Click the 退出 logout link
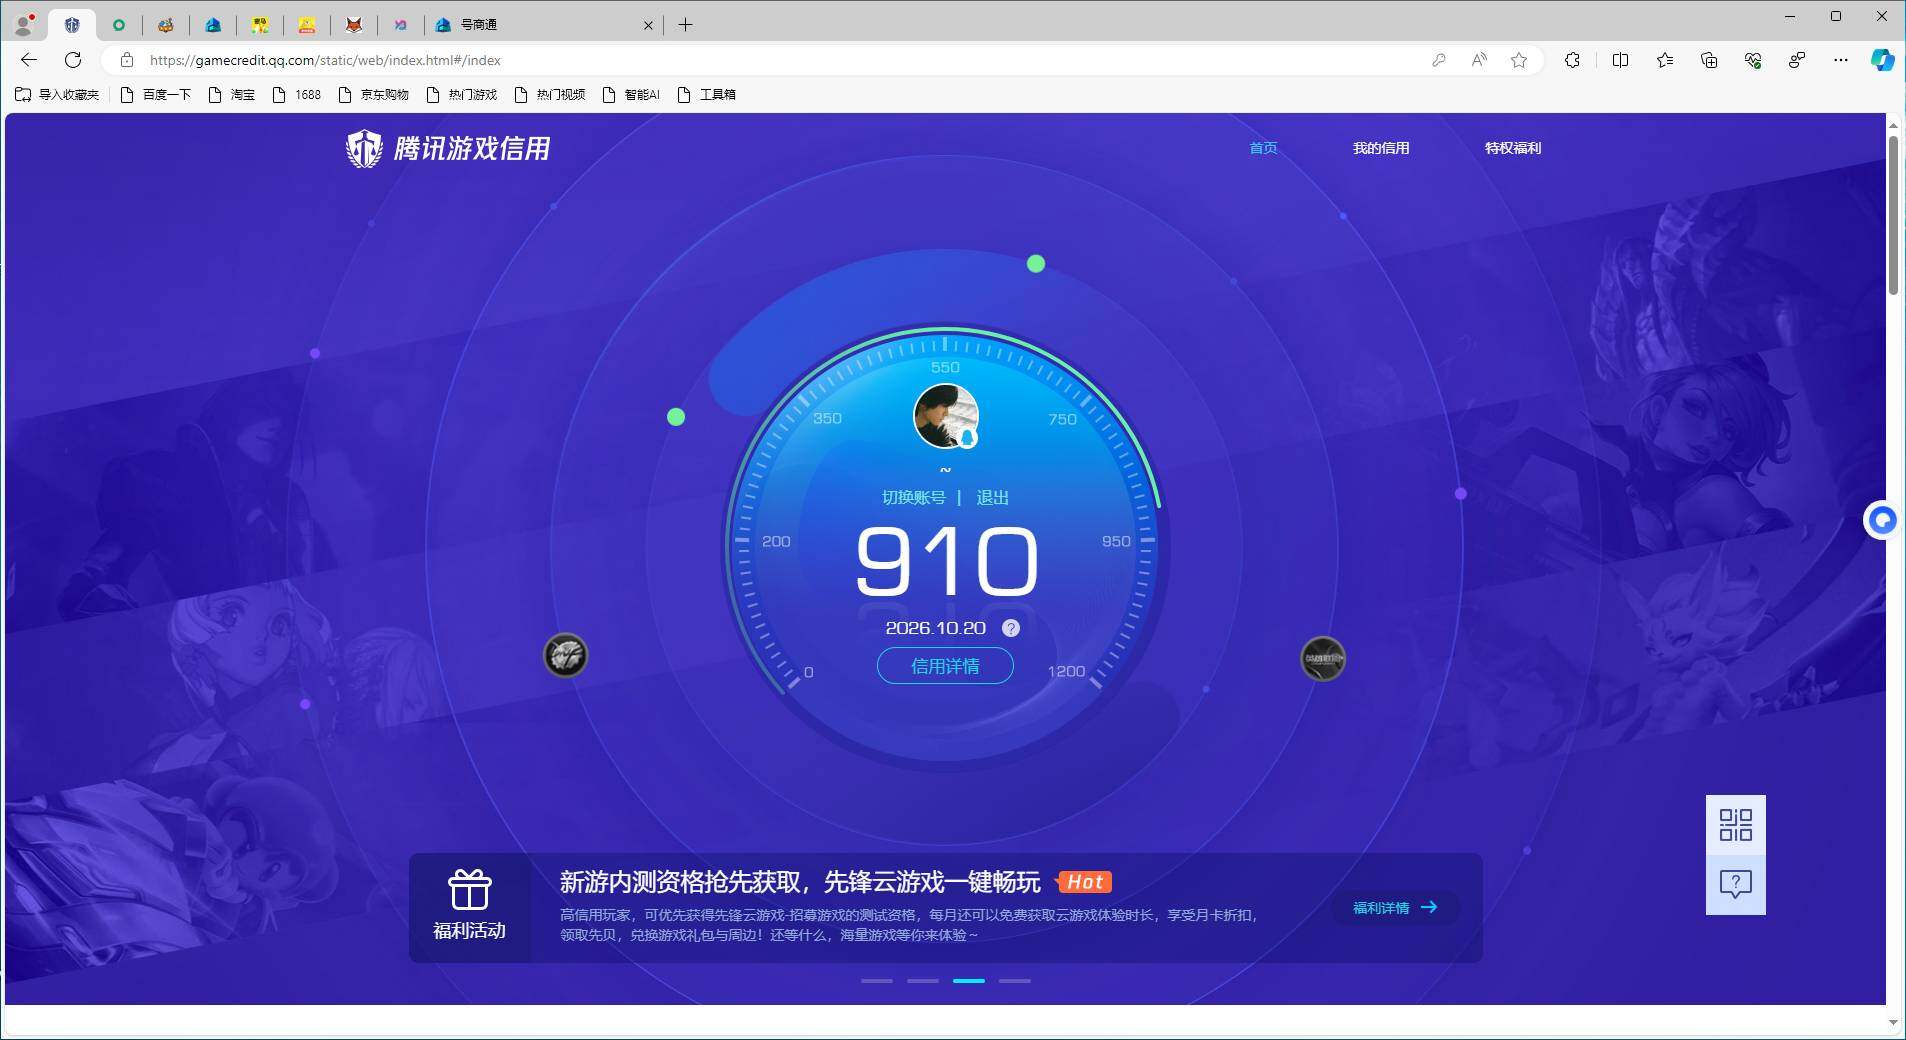This screenshot has height=1040, width=1906. coord(992,498)
